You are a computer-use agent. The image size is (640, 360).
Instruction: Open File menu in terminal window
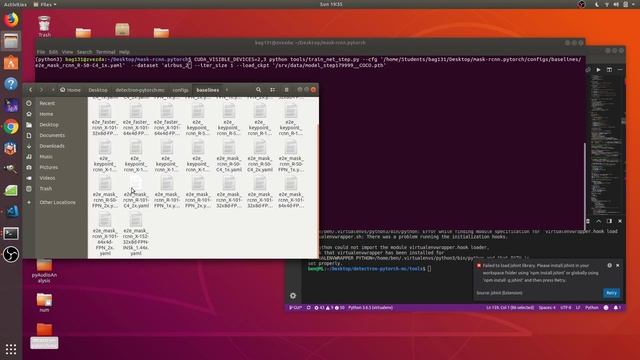coord(41,52)
